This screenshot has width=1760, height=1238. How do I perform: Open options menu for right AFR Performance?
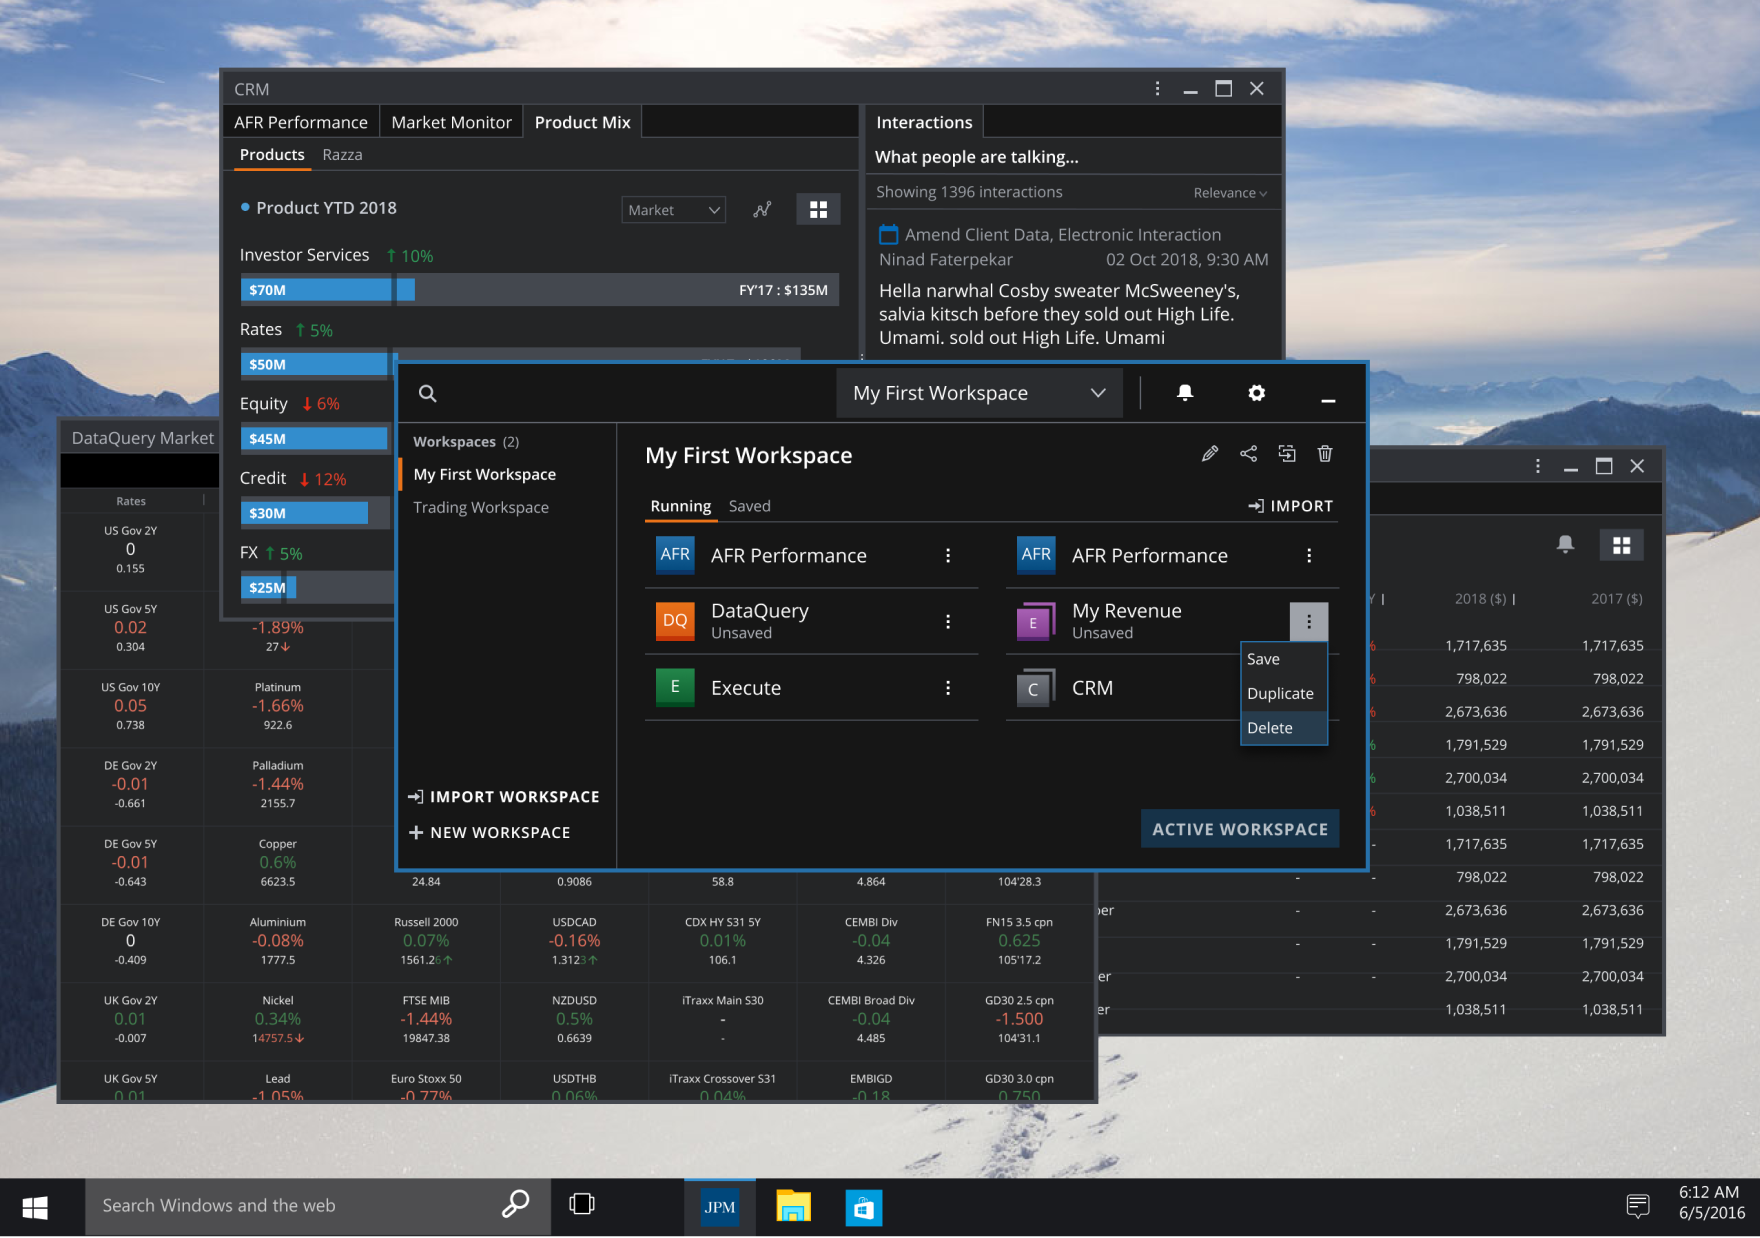click(x=1309, y=555)
